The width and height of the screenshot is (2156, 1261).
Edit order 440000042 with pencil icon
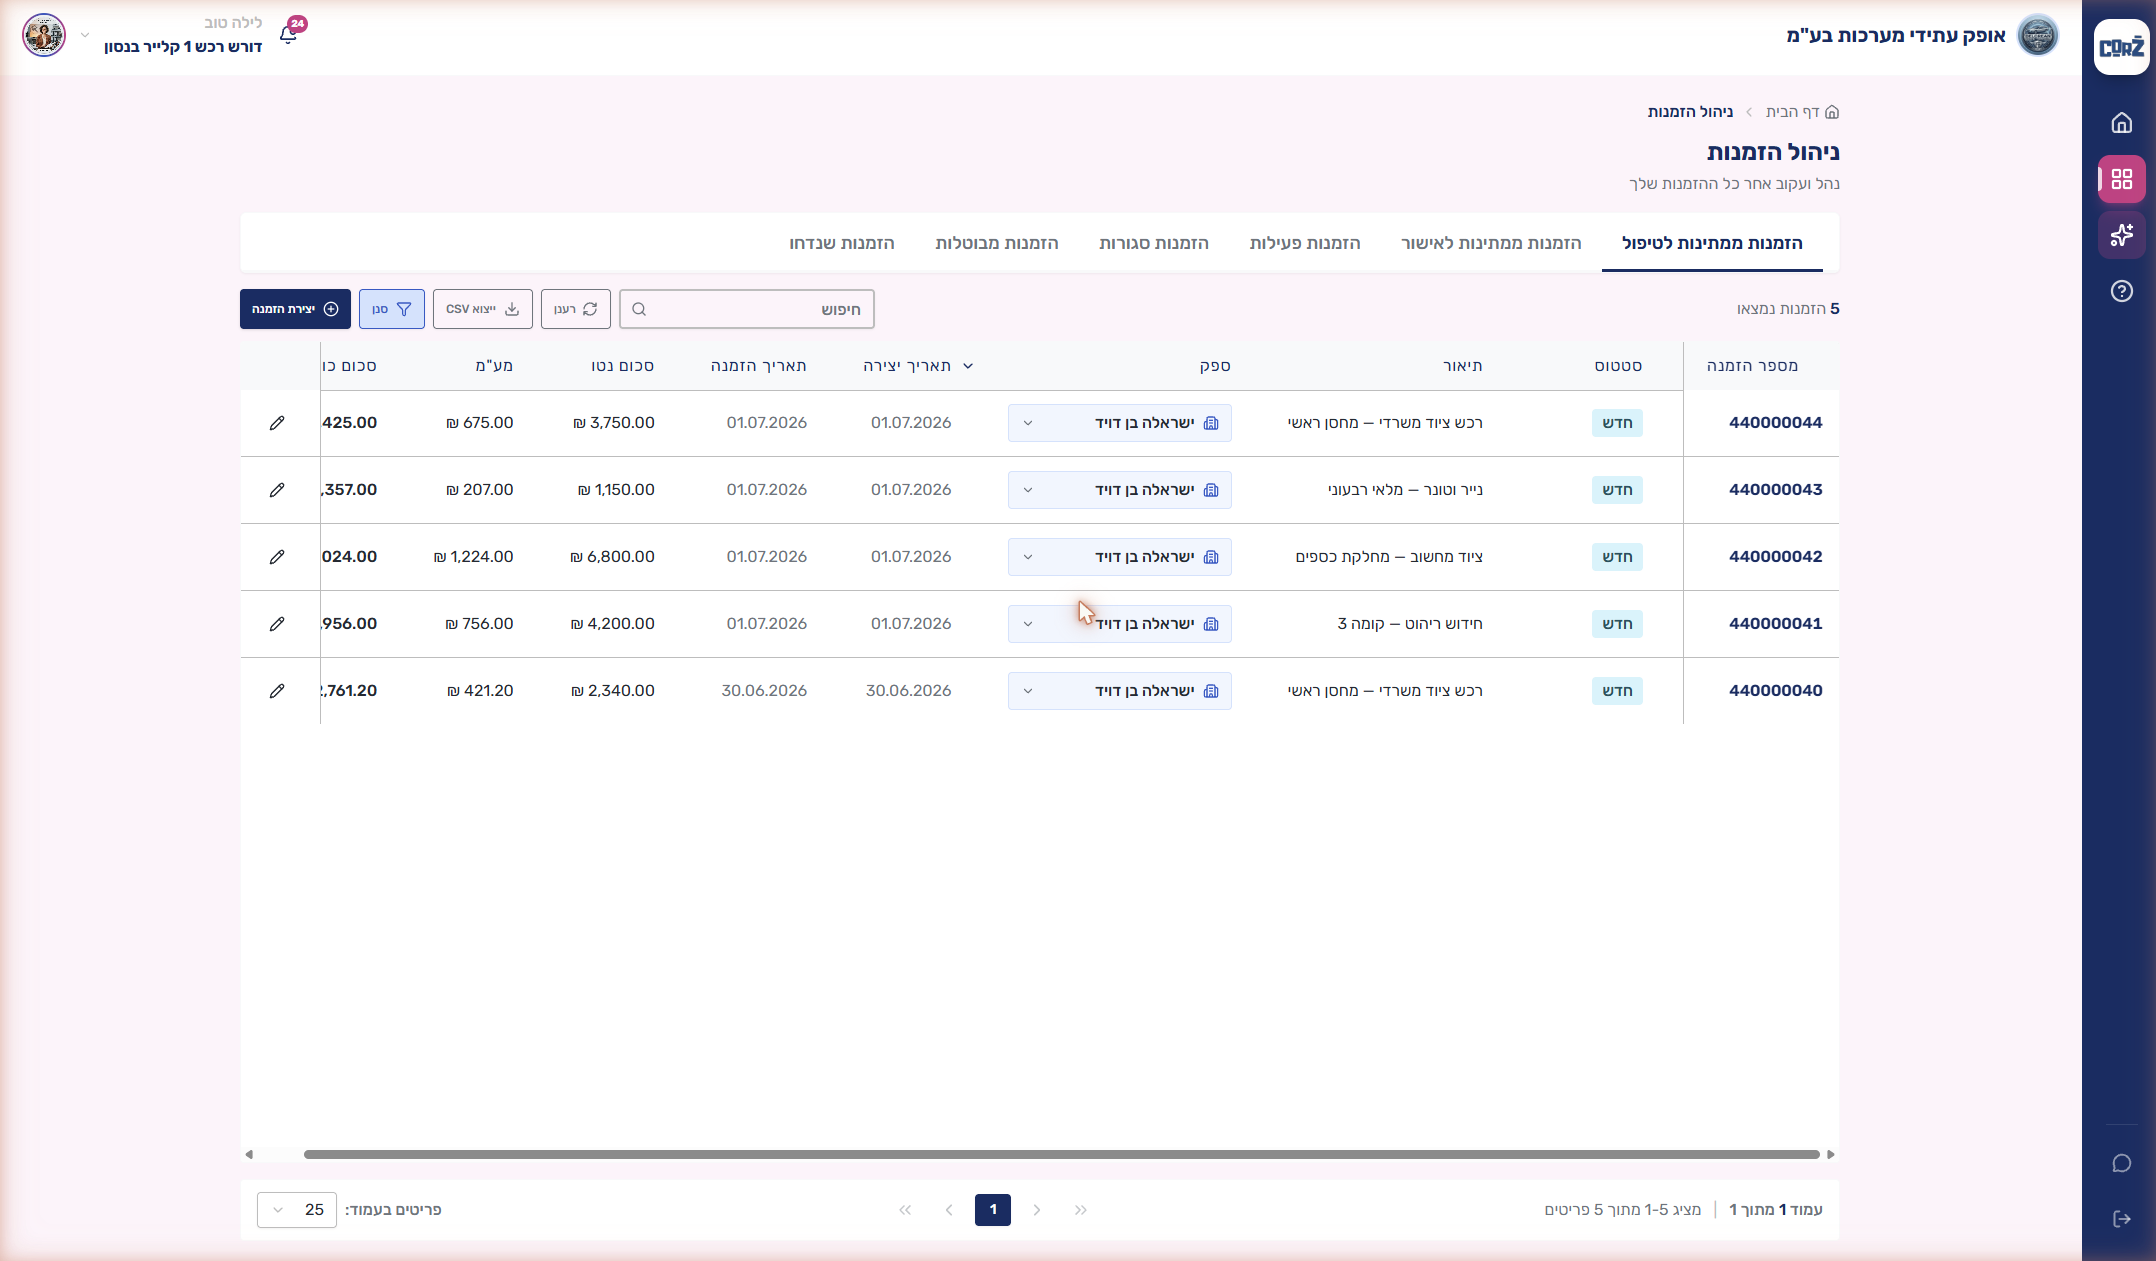277,557
